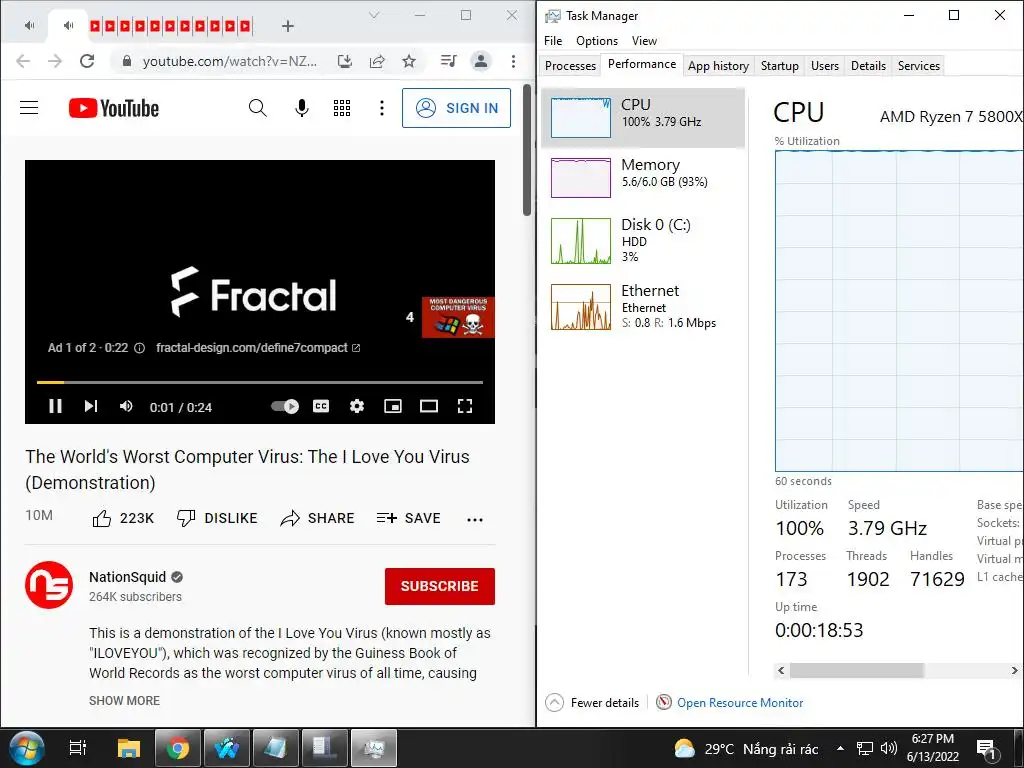The width and height of the screenshot is (1024, 768).
Task: Show hidden system tray icons arrow
Action: tap(840, 748)
